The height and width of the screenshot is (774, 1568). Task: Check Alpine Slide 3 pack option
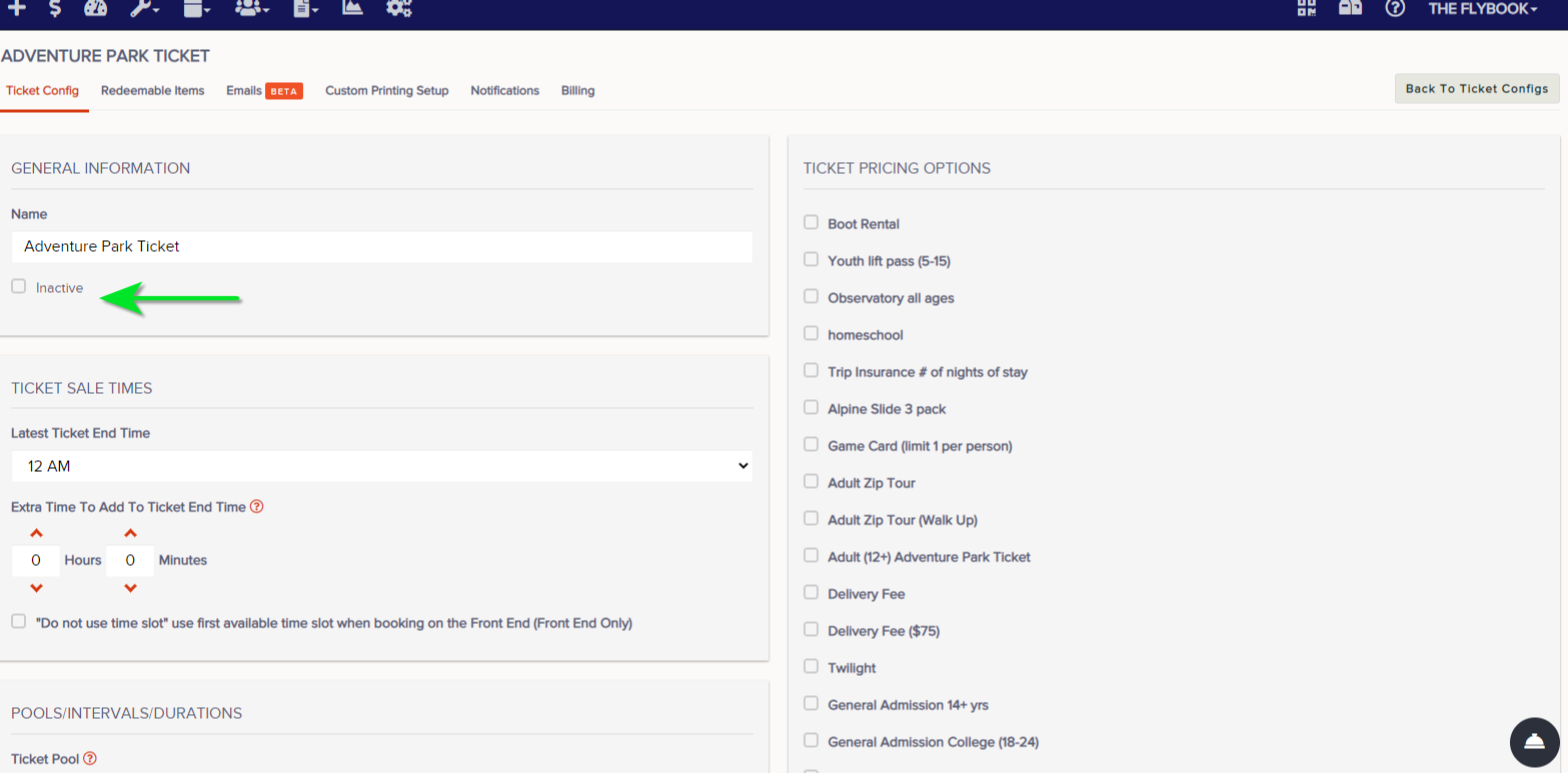811,407
